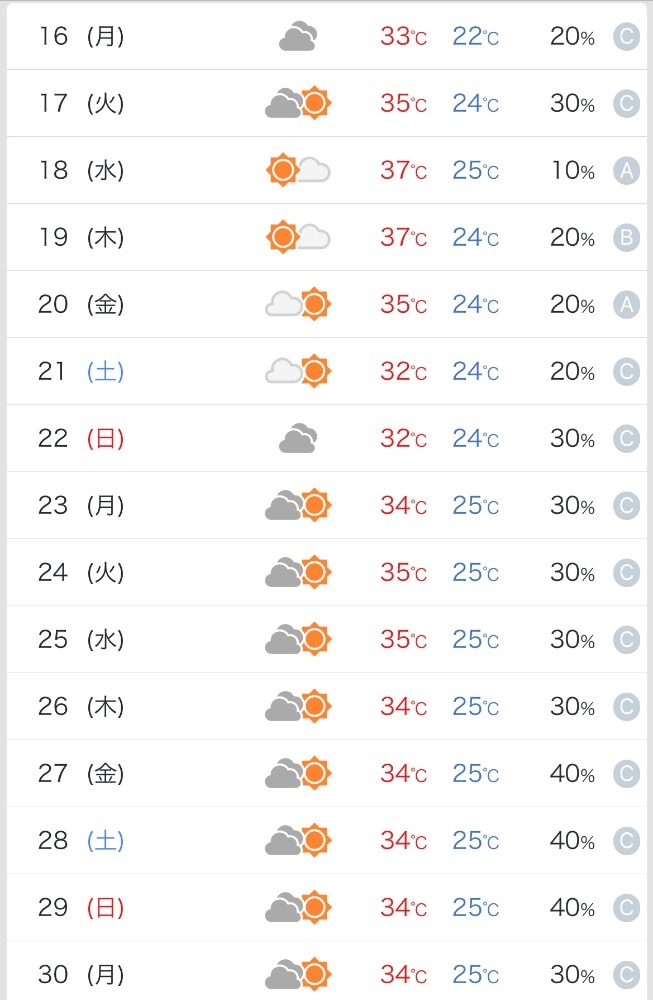
Task: Click the 40% rain chance on 27 (金)
Action: [x=573, y=773]
